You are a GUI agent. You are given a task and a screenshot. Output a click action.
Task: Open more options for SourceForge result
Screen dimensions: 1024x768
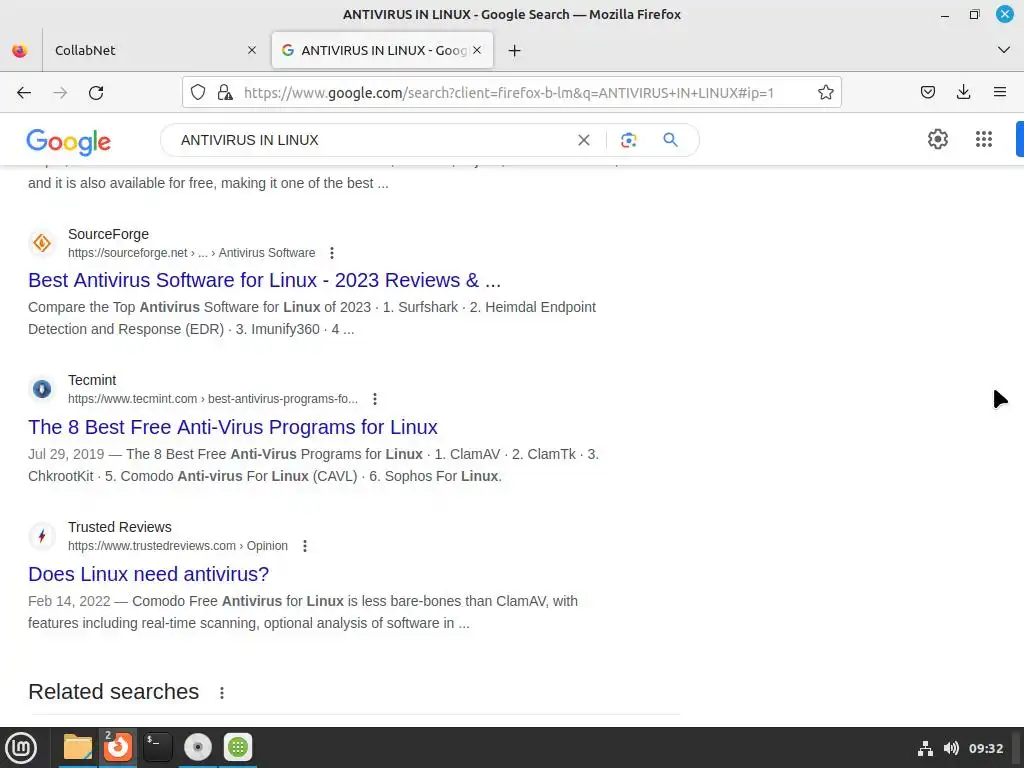332,253
